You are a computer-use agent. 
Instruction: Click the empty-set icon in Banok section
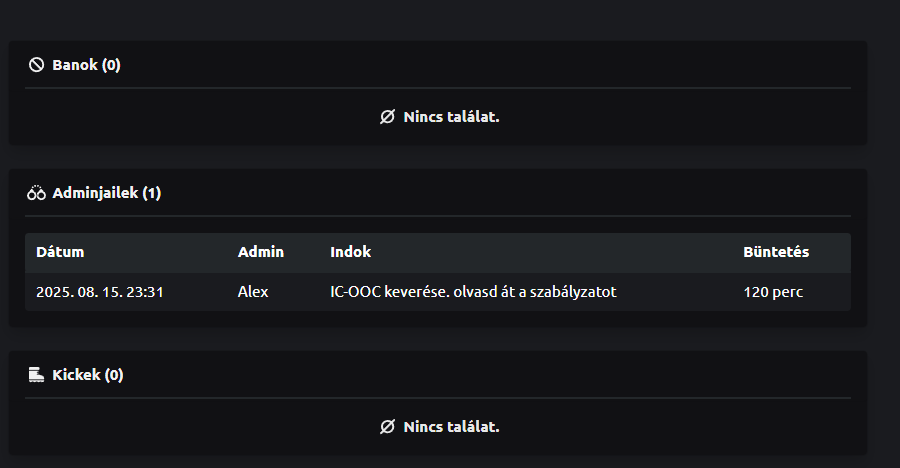pyautogui.click(x=388, y=117)
